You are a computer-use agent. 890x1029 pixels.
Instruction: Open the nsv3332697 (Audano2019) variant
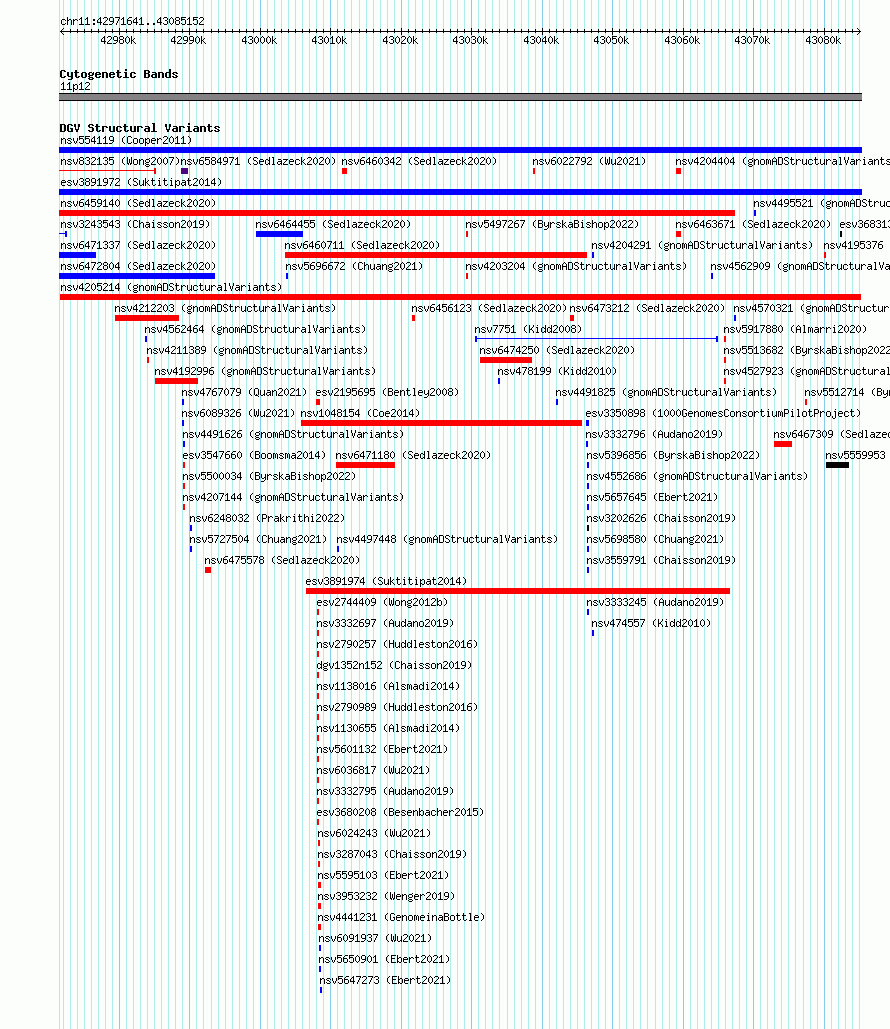385,623
